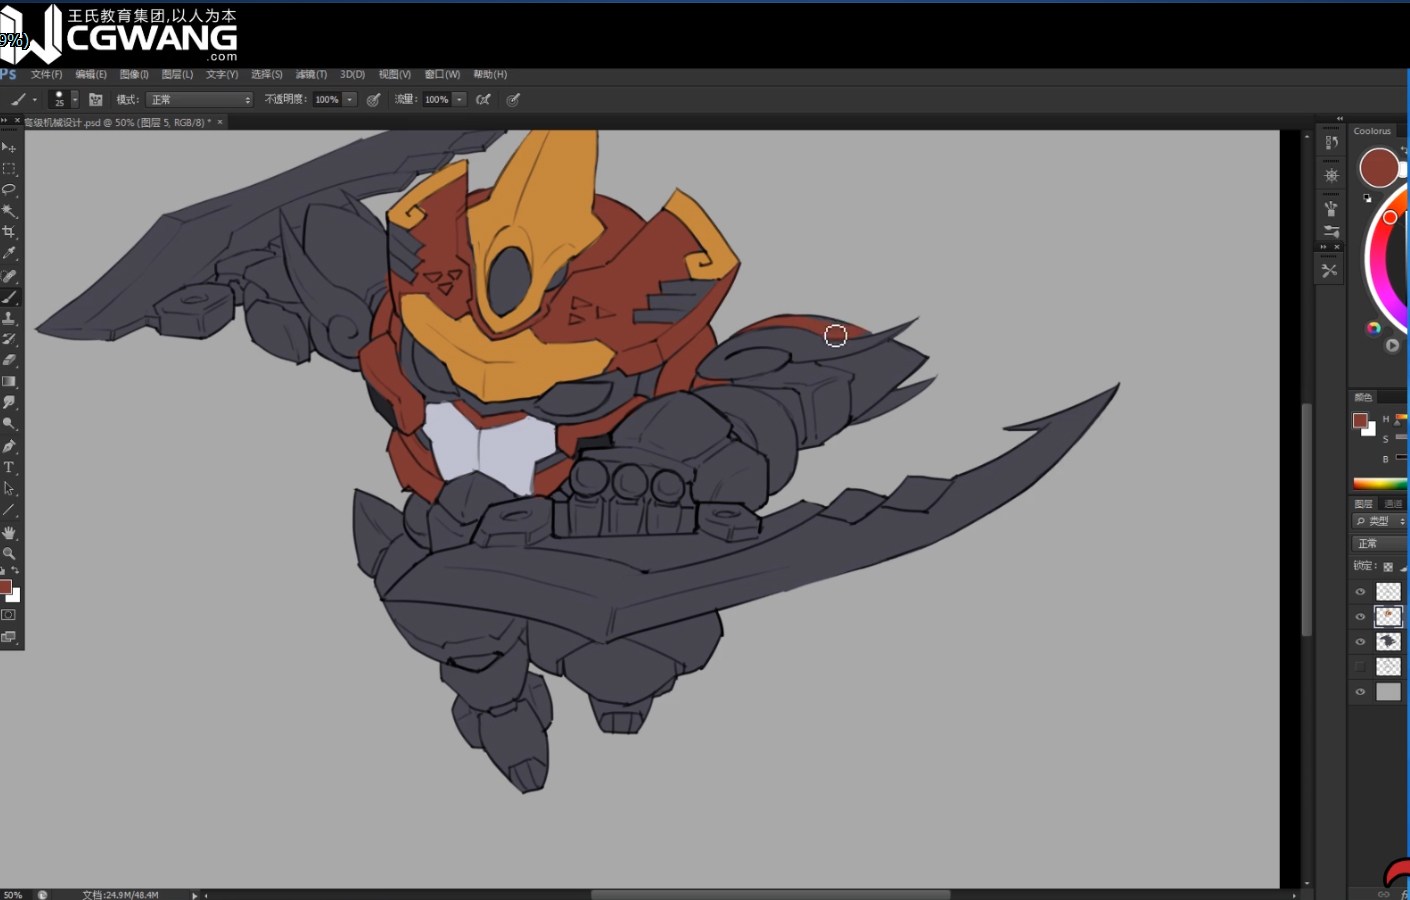Open the brush blend mode 模式 dropdown
This screenshot has width=1410, height=900.
click(199, 100)
